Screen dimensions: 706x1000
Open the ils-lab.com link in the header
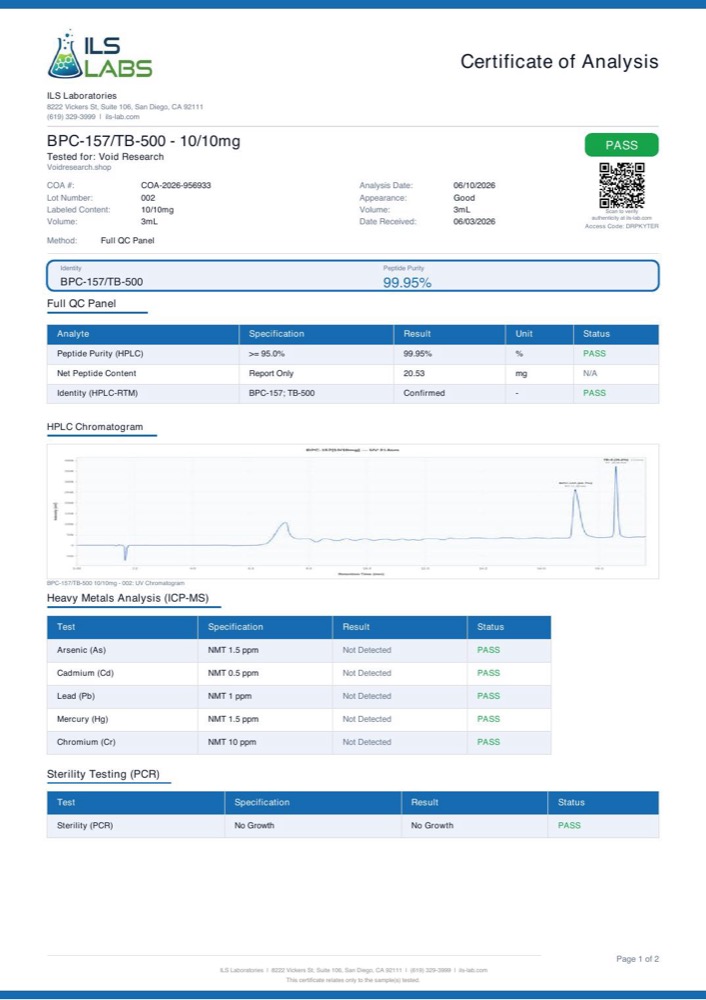tap(122, 117)
